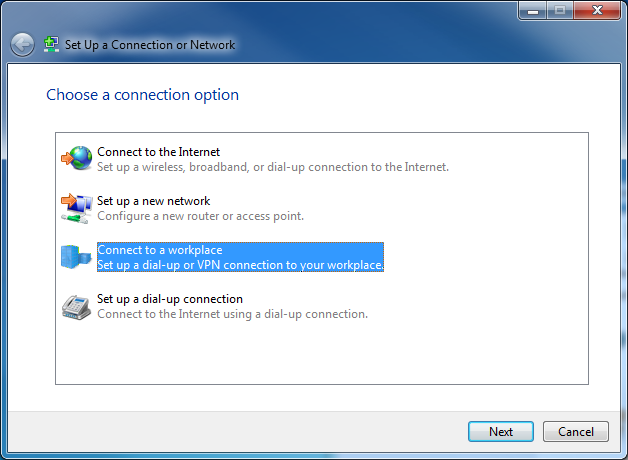Select the highlighted Connect to a workplace title
Viewport: 628px width, 460px height.
(160, 250)
